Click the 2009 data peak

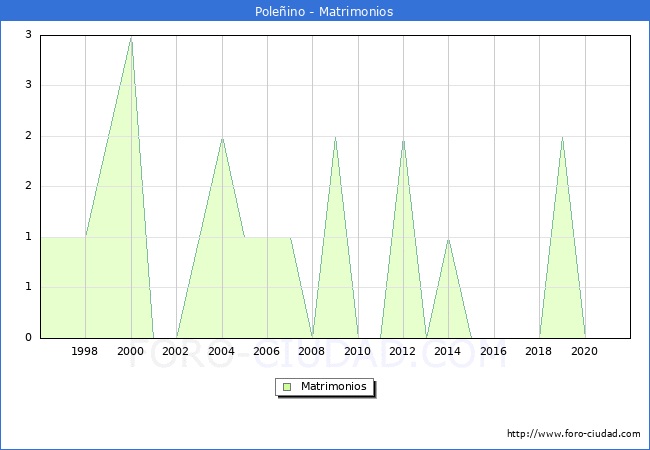click(x=335, y=138)
